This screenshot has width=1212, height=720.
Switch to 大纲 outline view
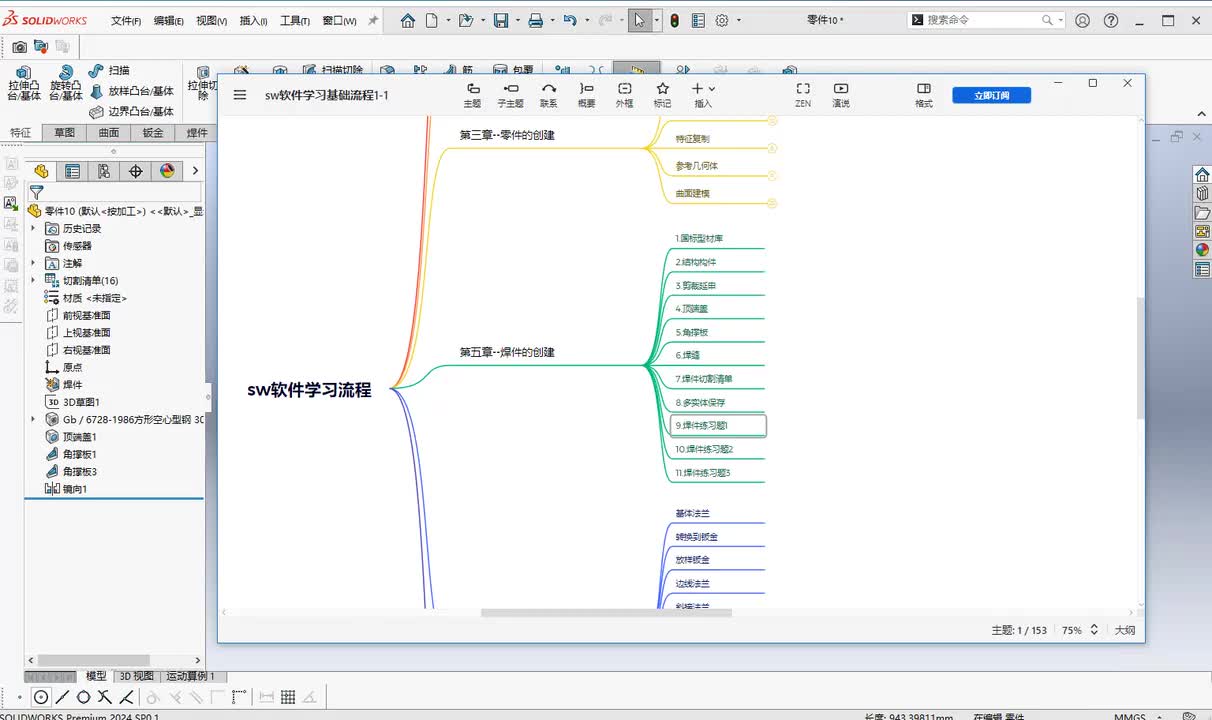(1125, 631)
